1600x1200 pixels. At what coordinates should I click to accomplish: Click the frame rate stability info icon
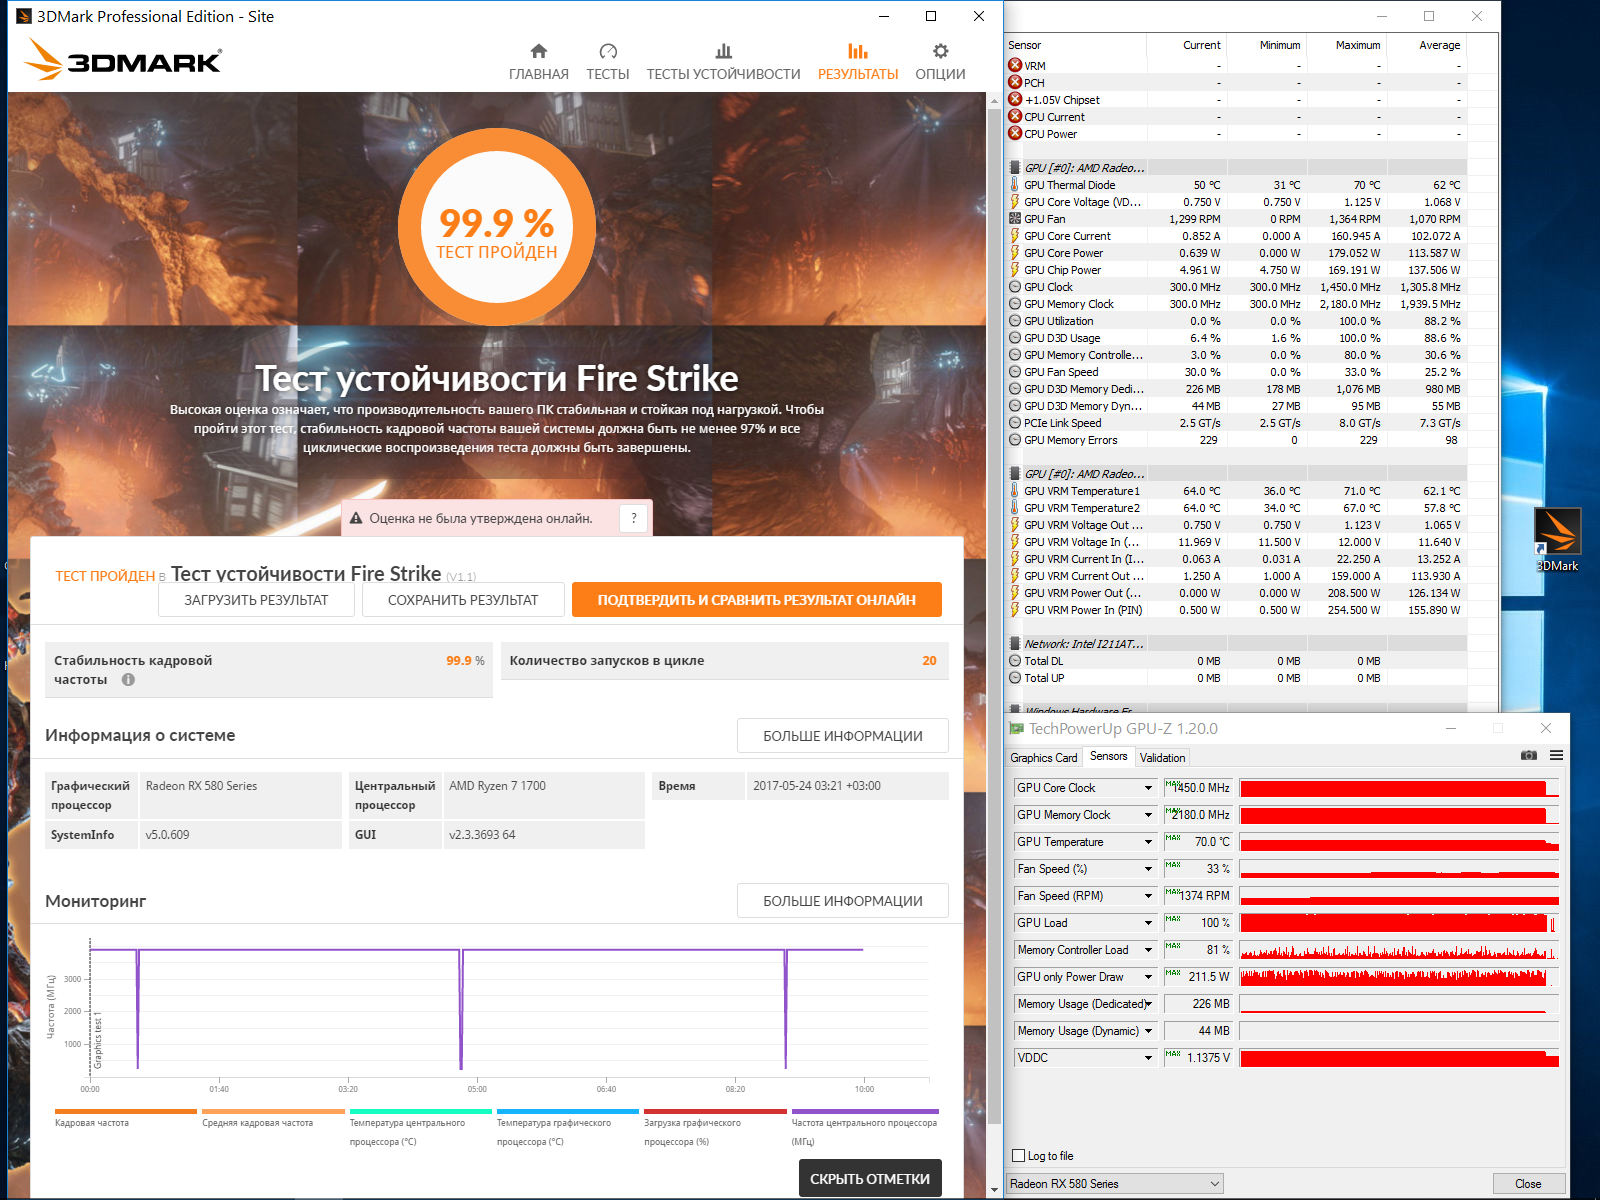(128, 680)
